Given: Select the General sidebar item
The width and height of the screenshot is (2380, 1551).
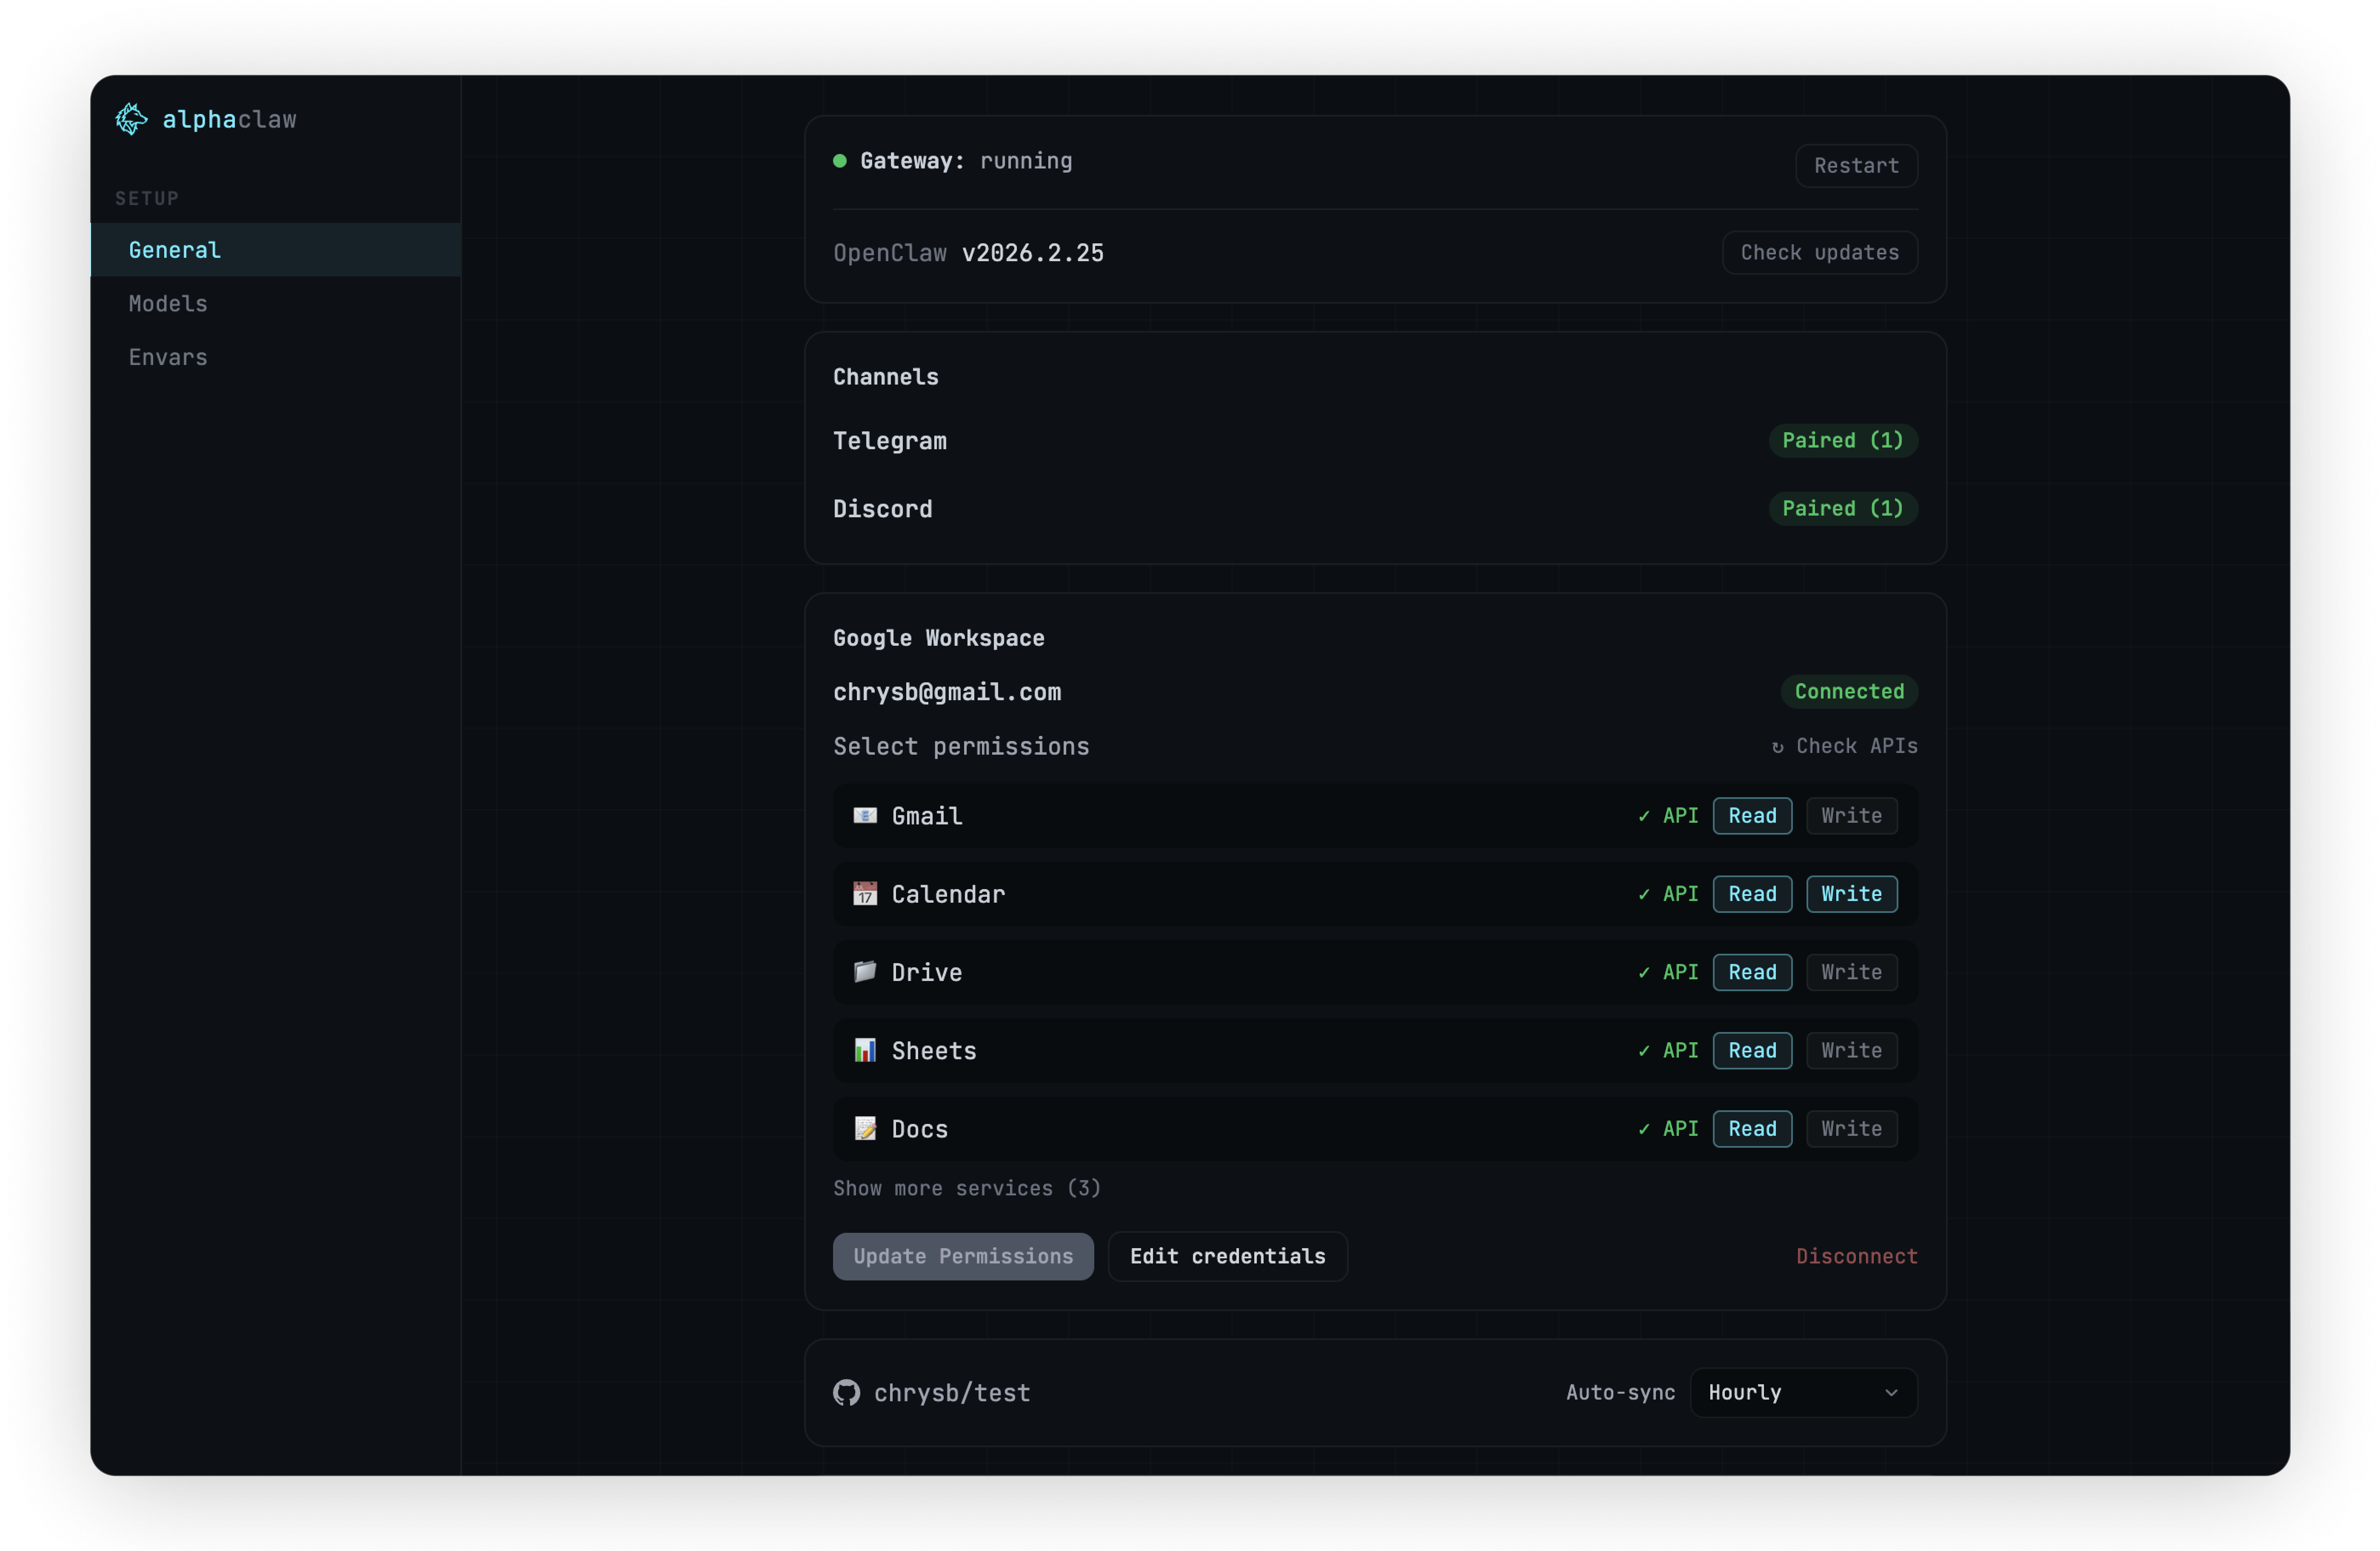Looking at the screenshot, I should coord(276,250).
